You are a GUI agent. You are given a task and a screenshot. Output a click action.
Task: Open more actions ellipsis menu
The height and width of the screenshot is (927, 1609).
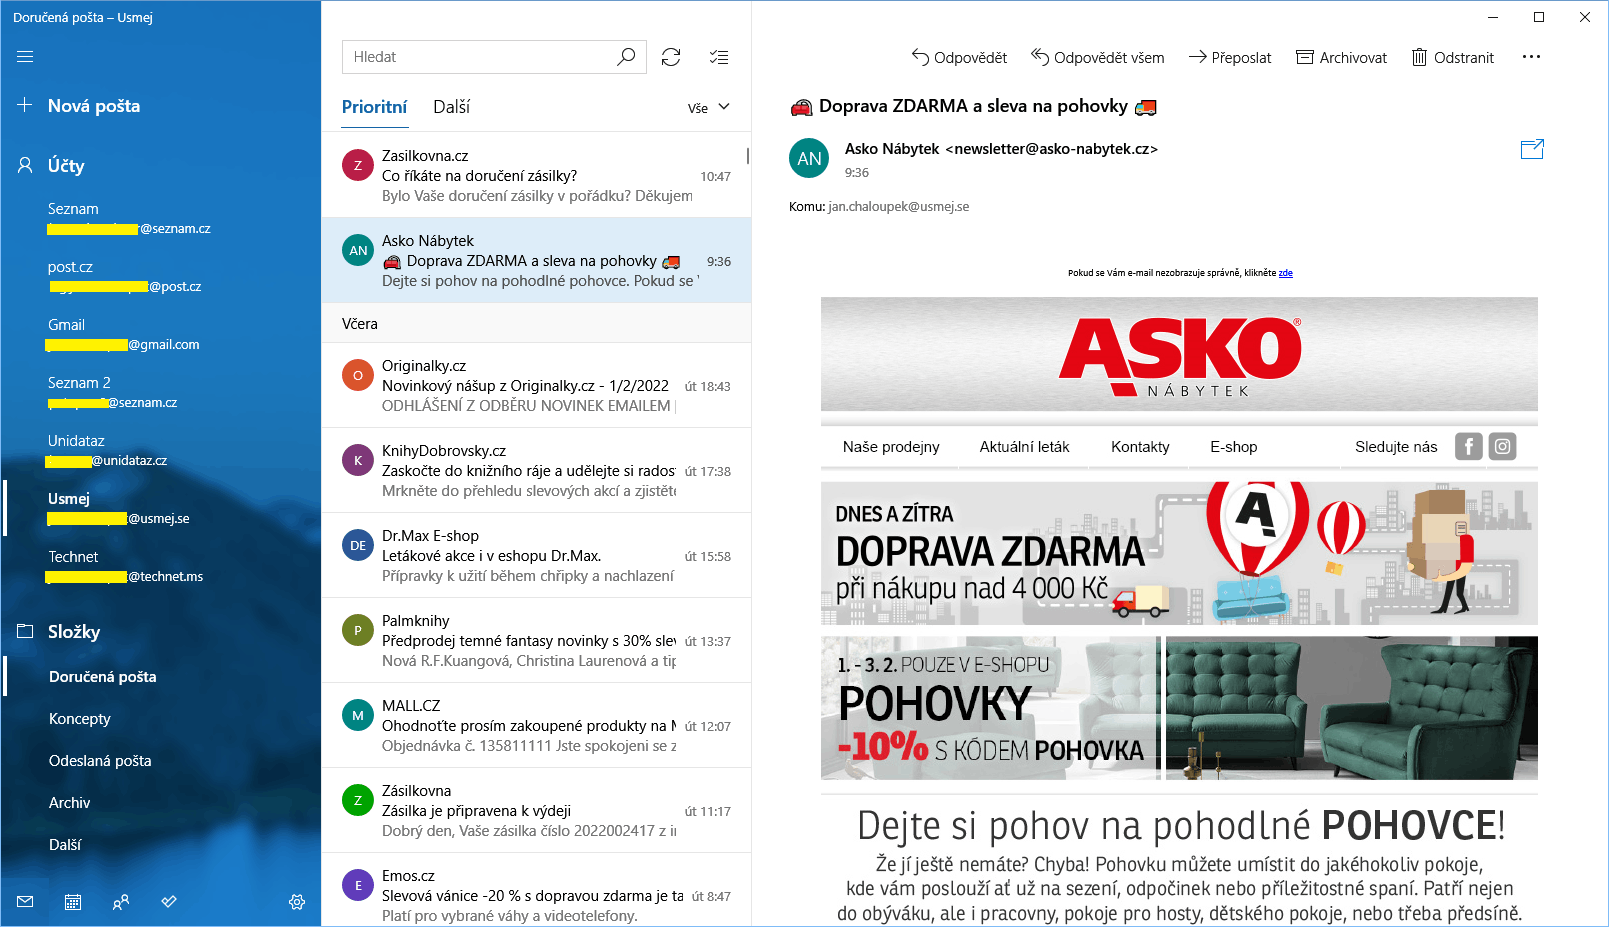point(1531,57)
